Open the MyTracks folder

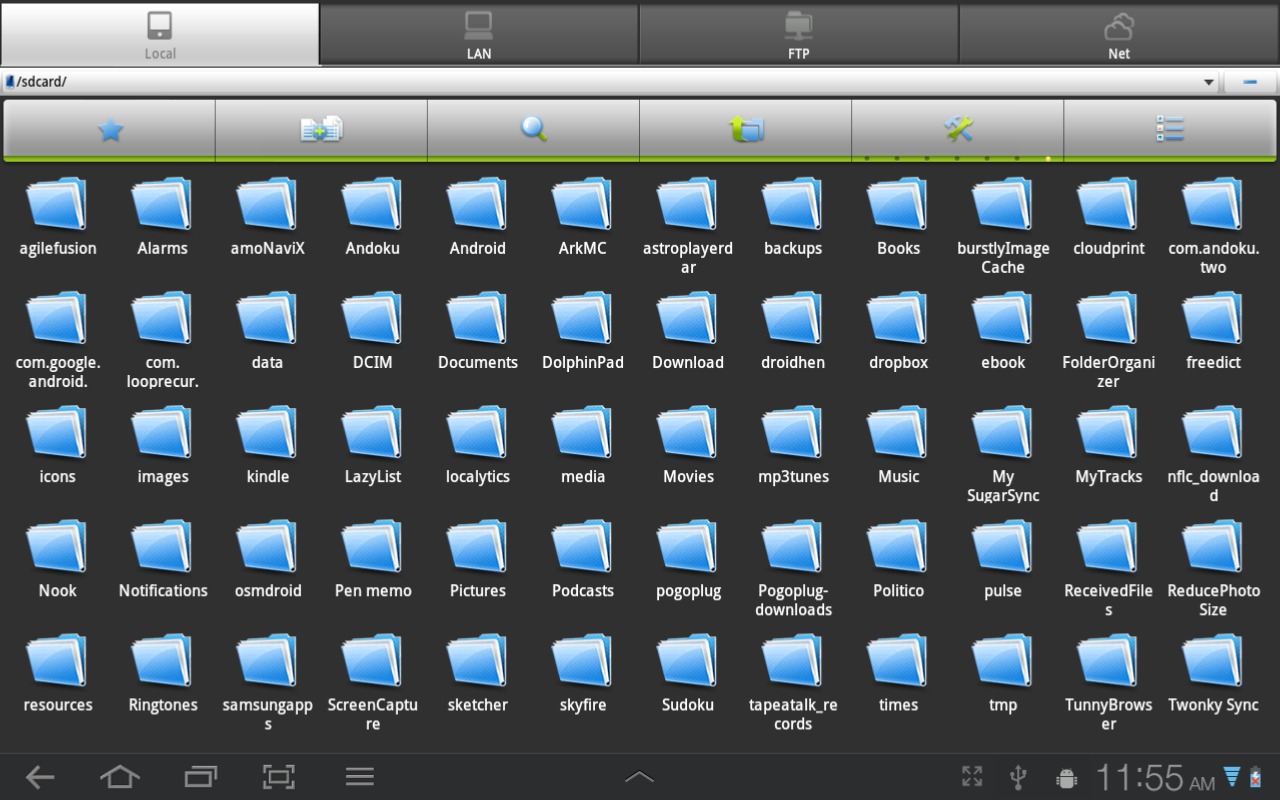coord(1108,444)
